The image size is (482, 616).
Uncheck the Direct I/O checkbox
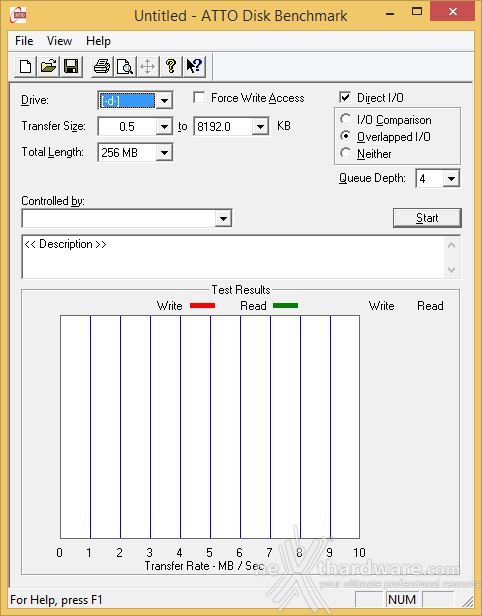[x=345, y=97]
